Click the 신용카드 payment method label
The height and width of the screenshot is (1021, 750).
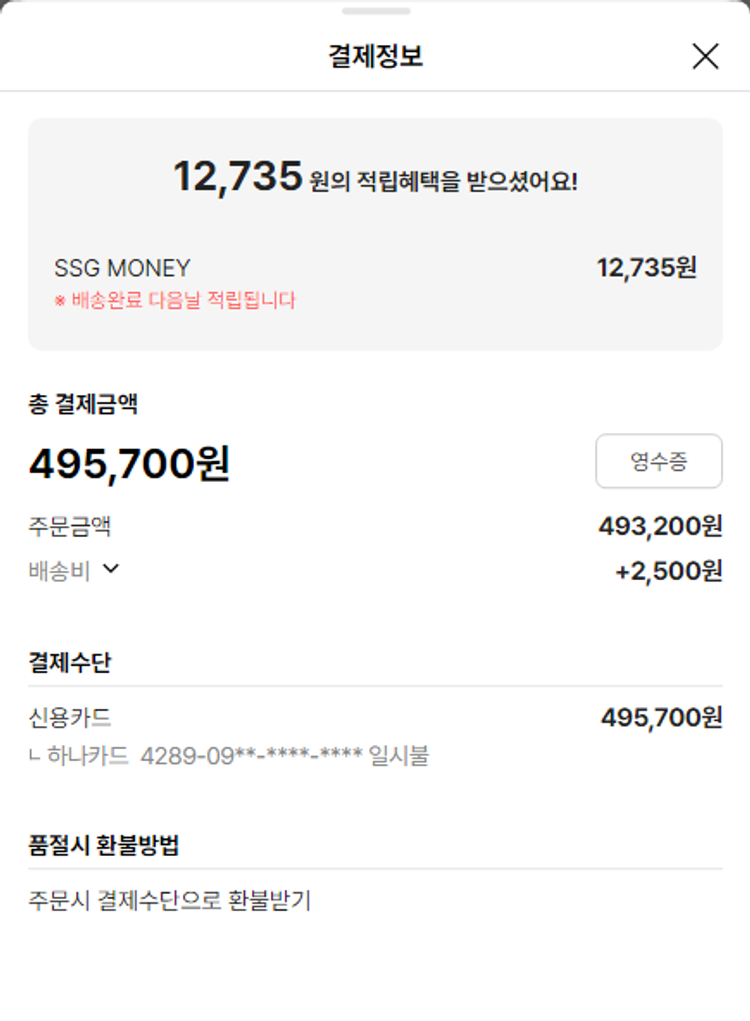(x=70, y=717)
